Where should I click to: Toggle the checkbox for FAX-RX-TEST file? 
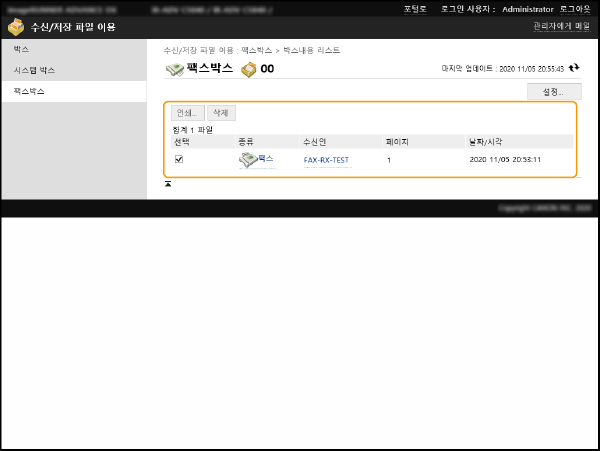(179, 159)
